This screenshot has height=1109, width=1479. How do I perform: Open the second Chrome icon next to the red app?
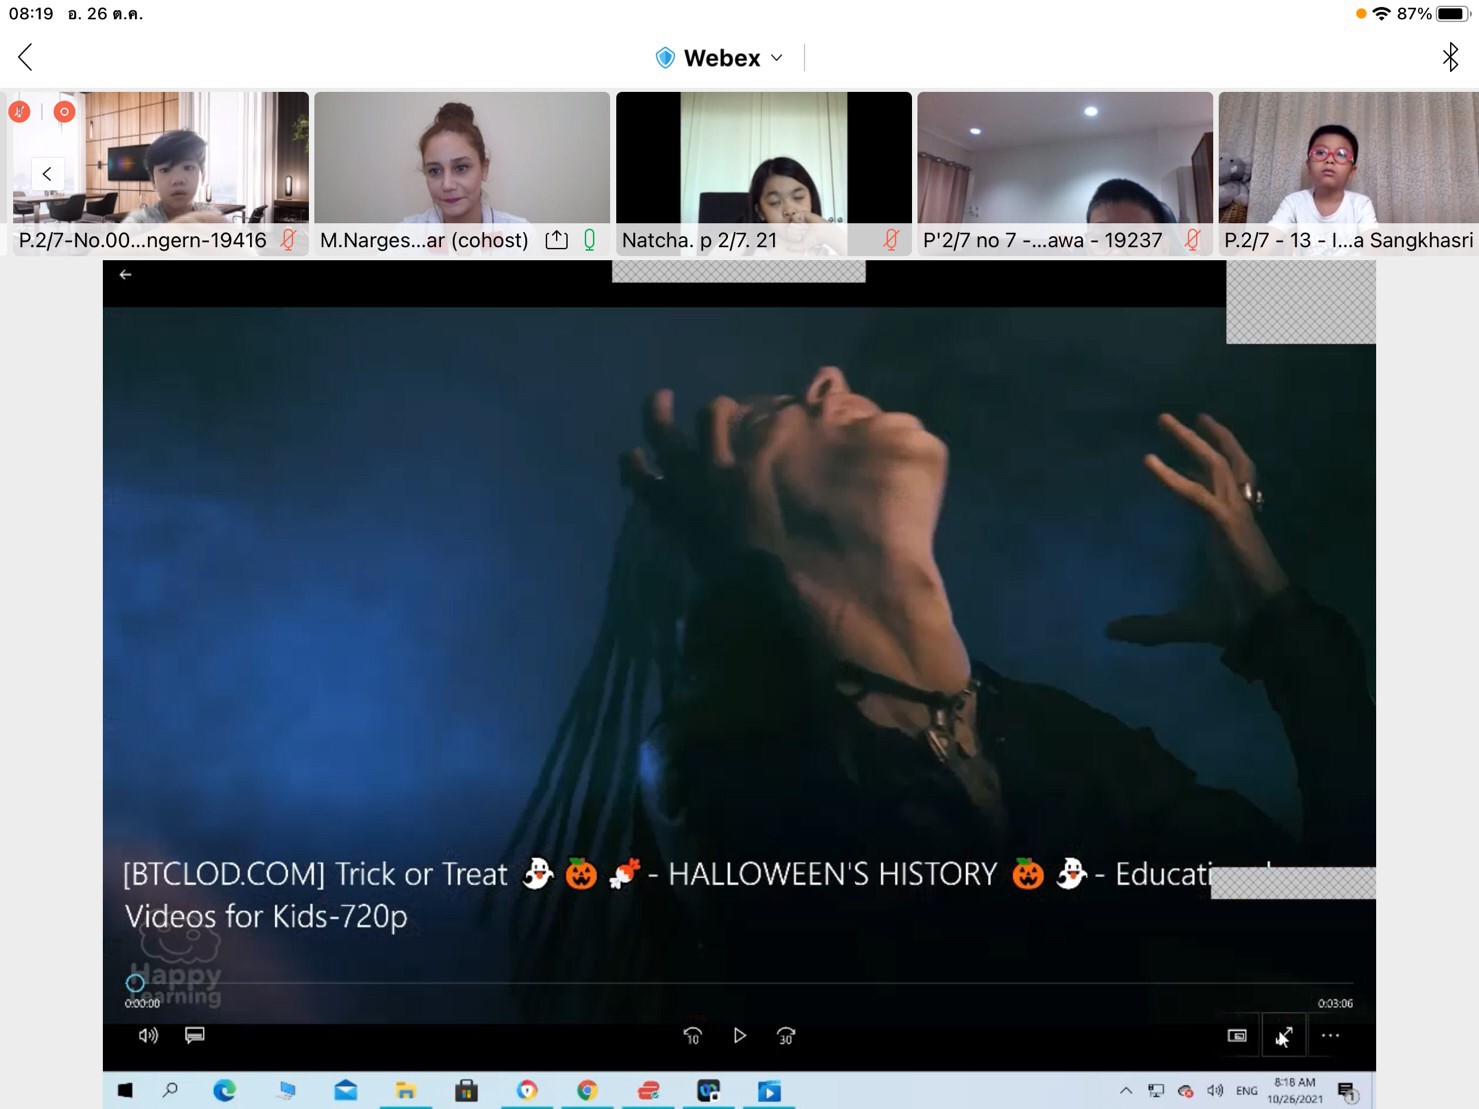pyautogui.click(x=587, y=1090)
